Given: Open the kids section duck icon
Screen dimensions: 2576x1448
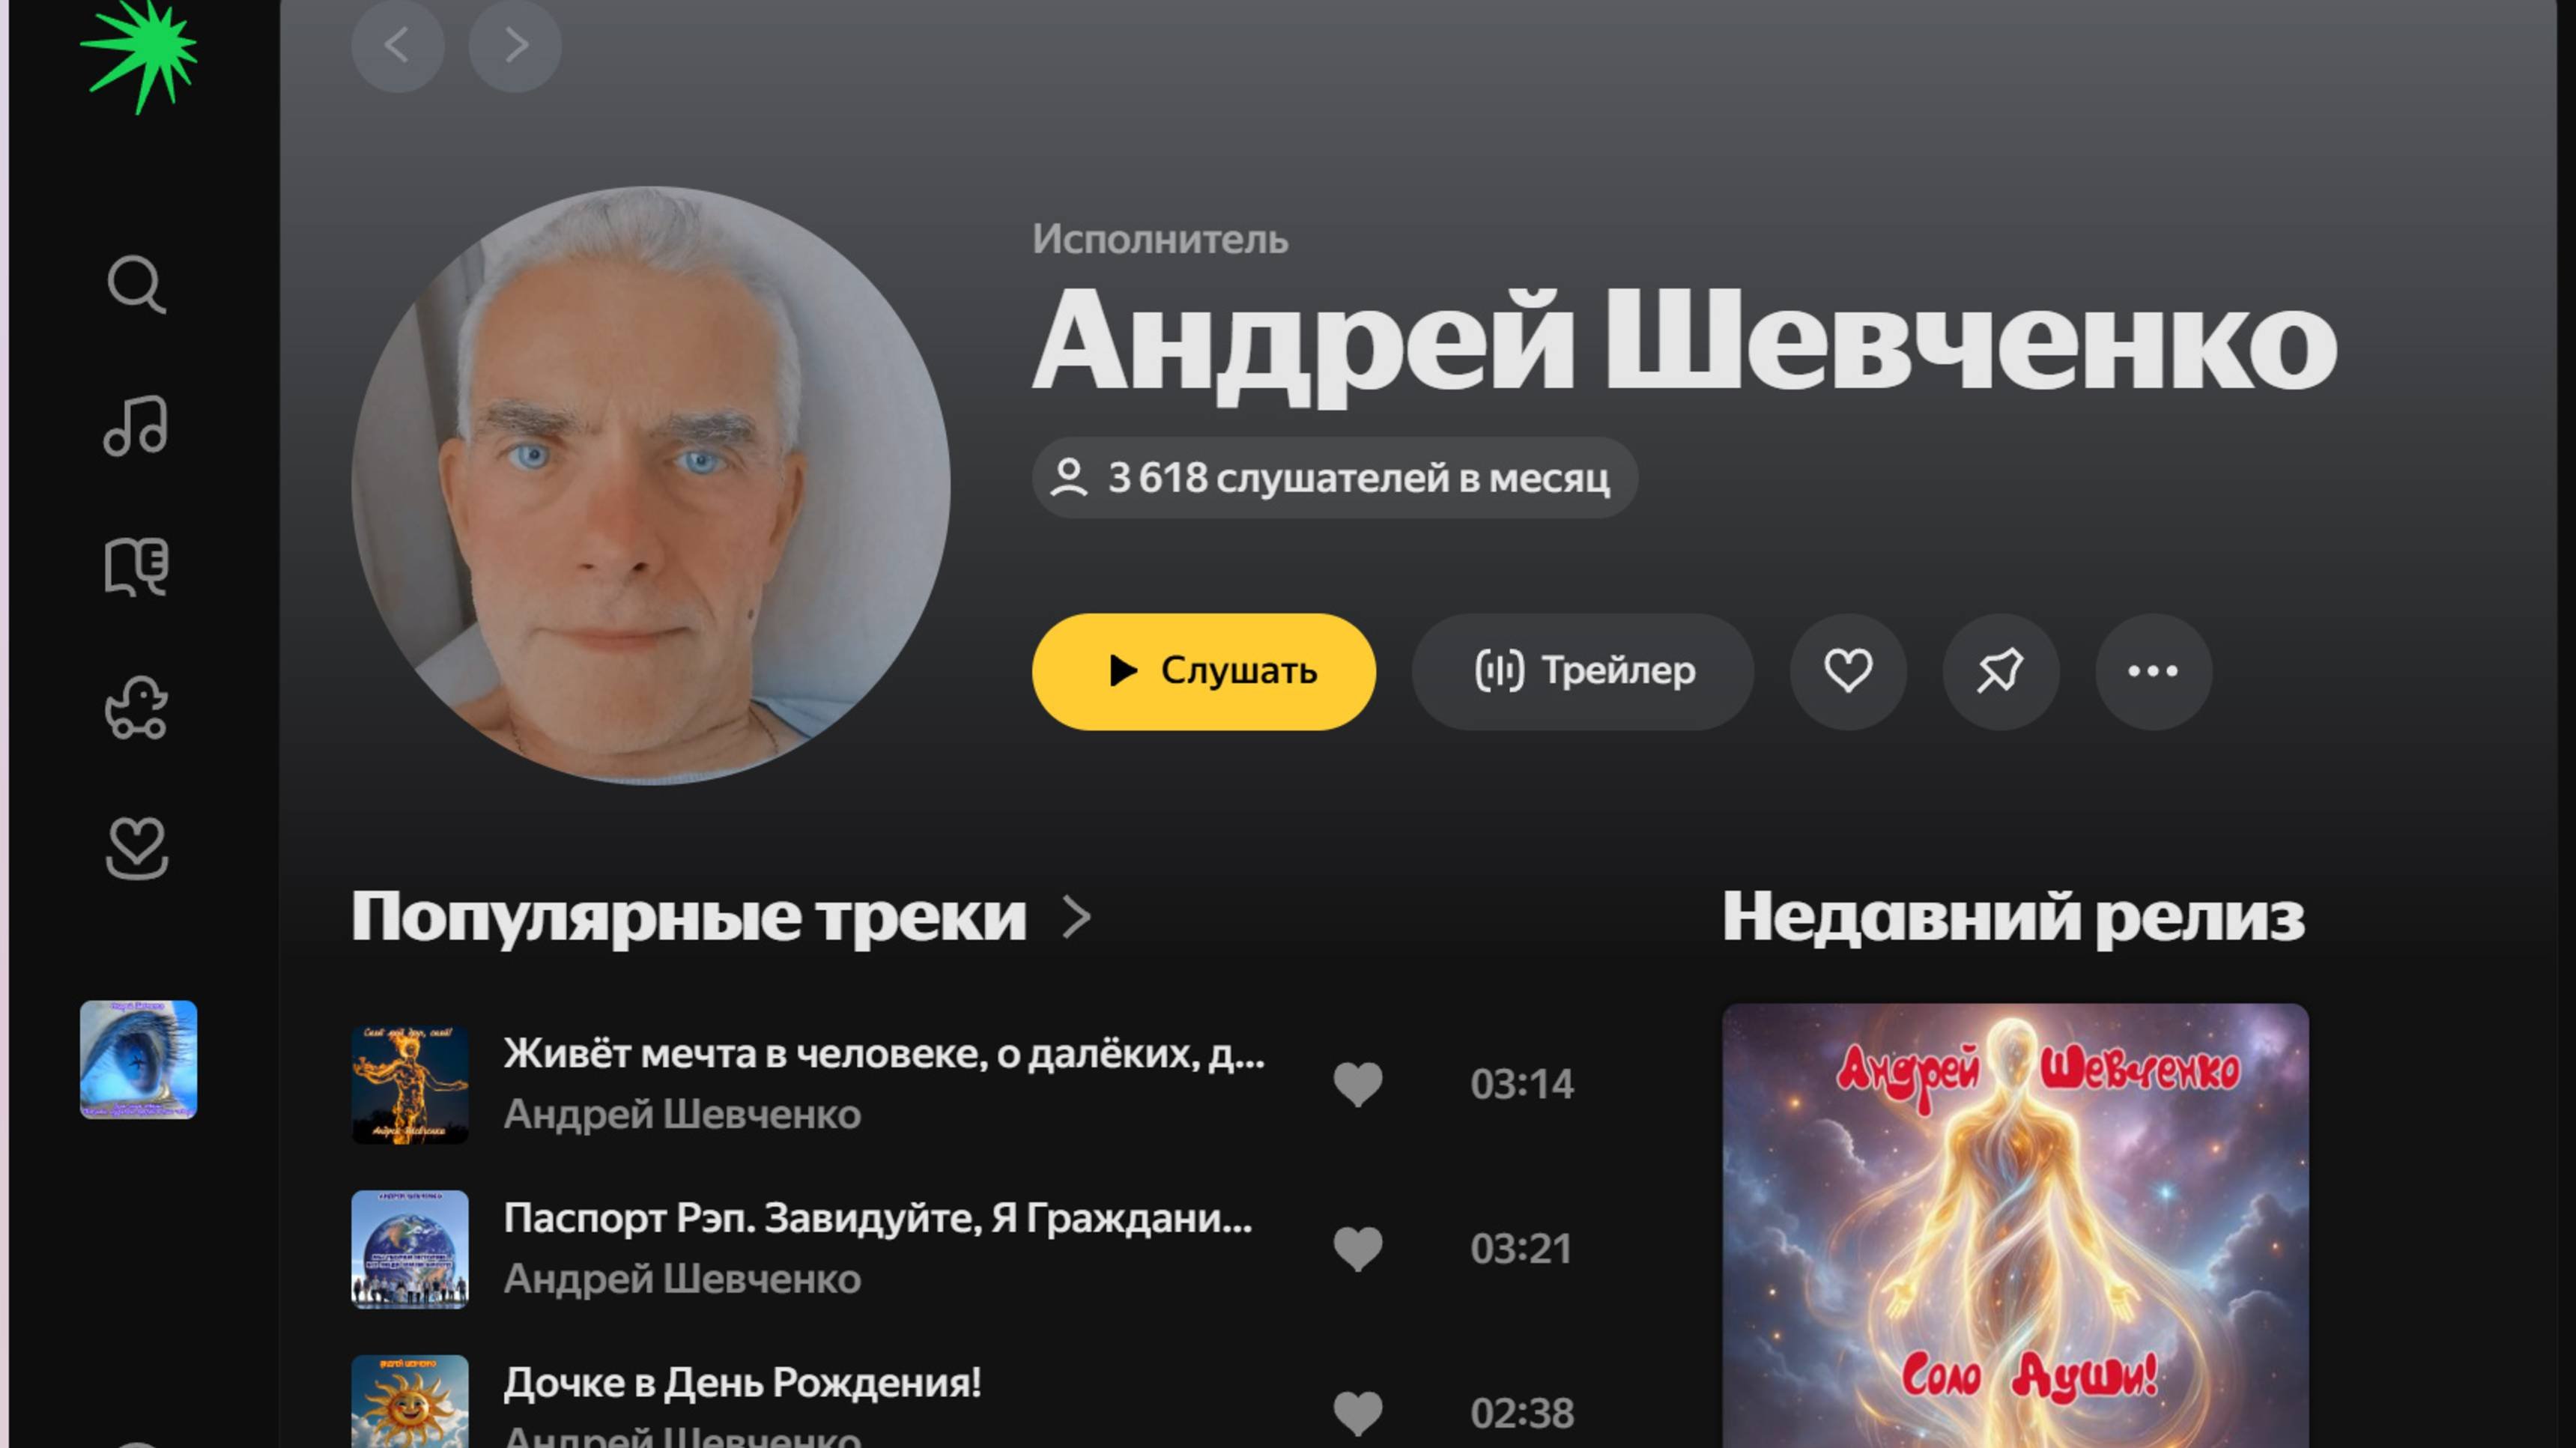Looking at the screenshot, I should [x=136, y=708].
